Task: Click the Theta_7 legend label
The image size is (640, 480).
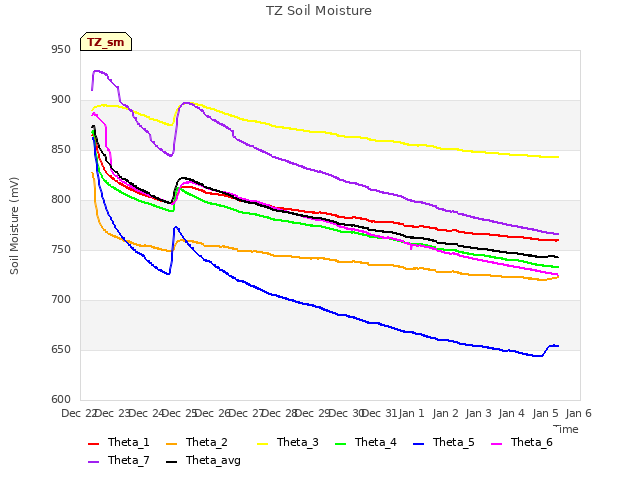Action: click(129, 460)
